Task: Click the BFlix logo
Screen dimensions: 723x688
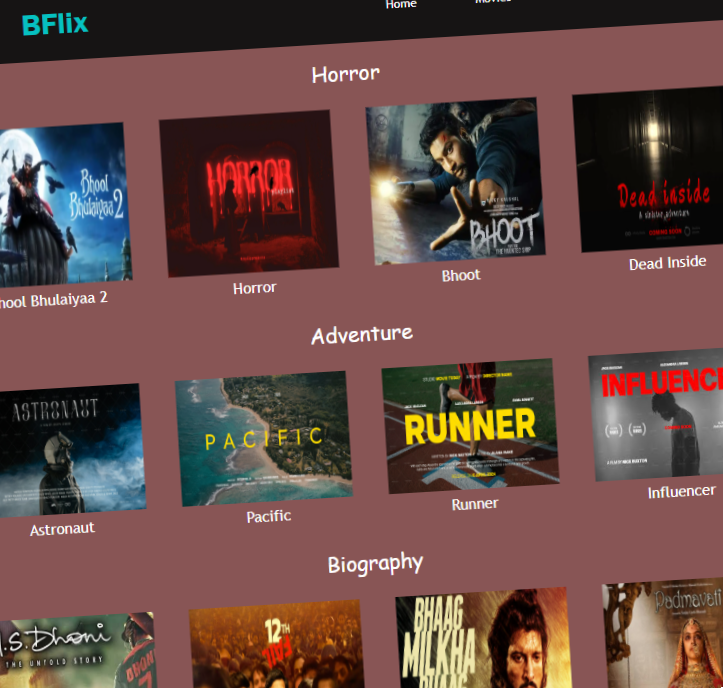Action: (x=55, y=24)
